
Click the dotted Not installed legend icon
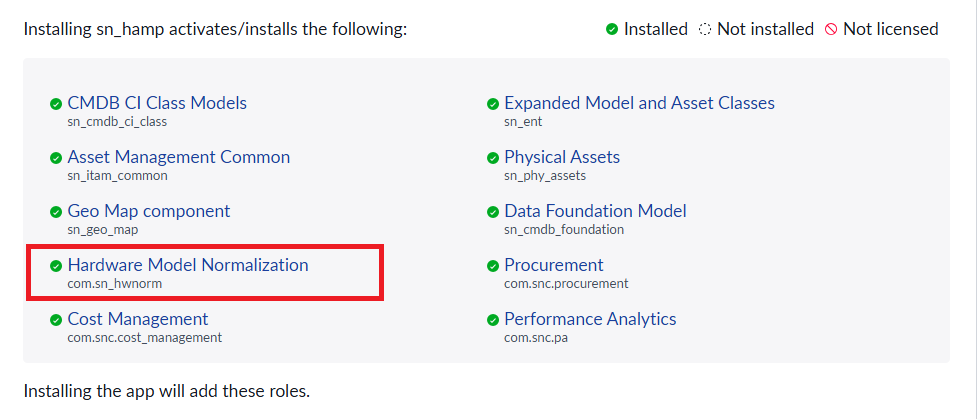point(705,30)
